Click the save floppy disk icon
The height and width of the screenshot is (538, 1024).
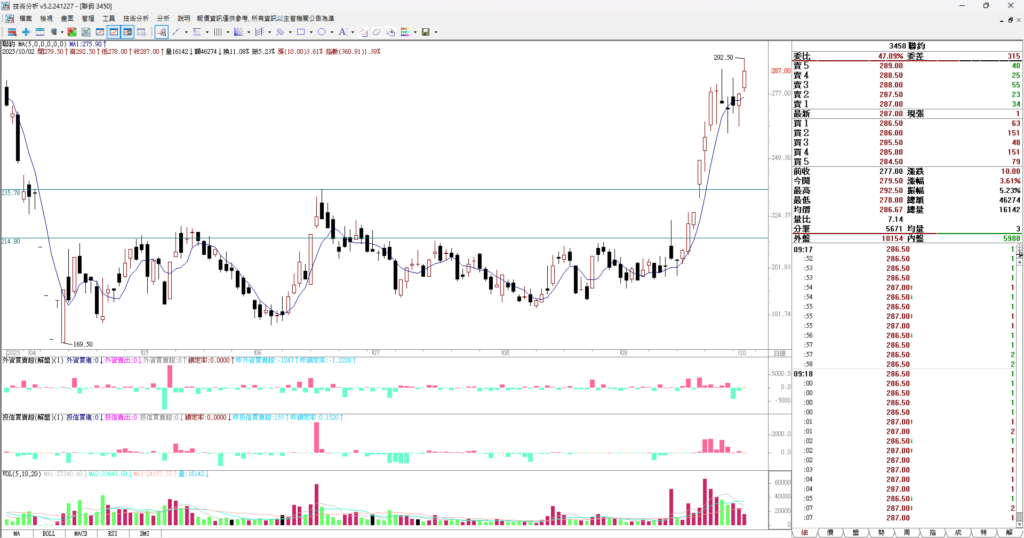425,32
